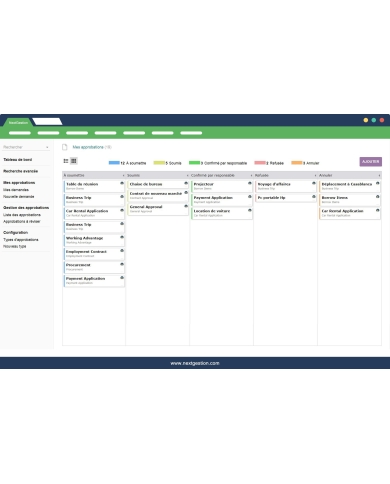Open Gestion des approbations sidebar section
390x484 pixels.
[26, 208]
